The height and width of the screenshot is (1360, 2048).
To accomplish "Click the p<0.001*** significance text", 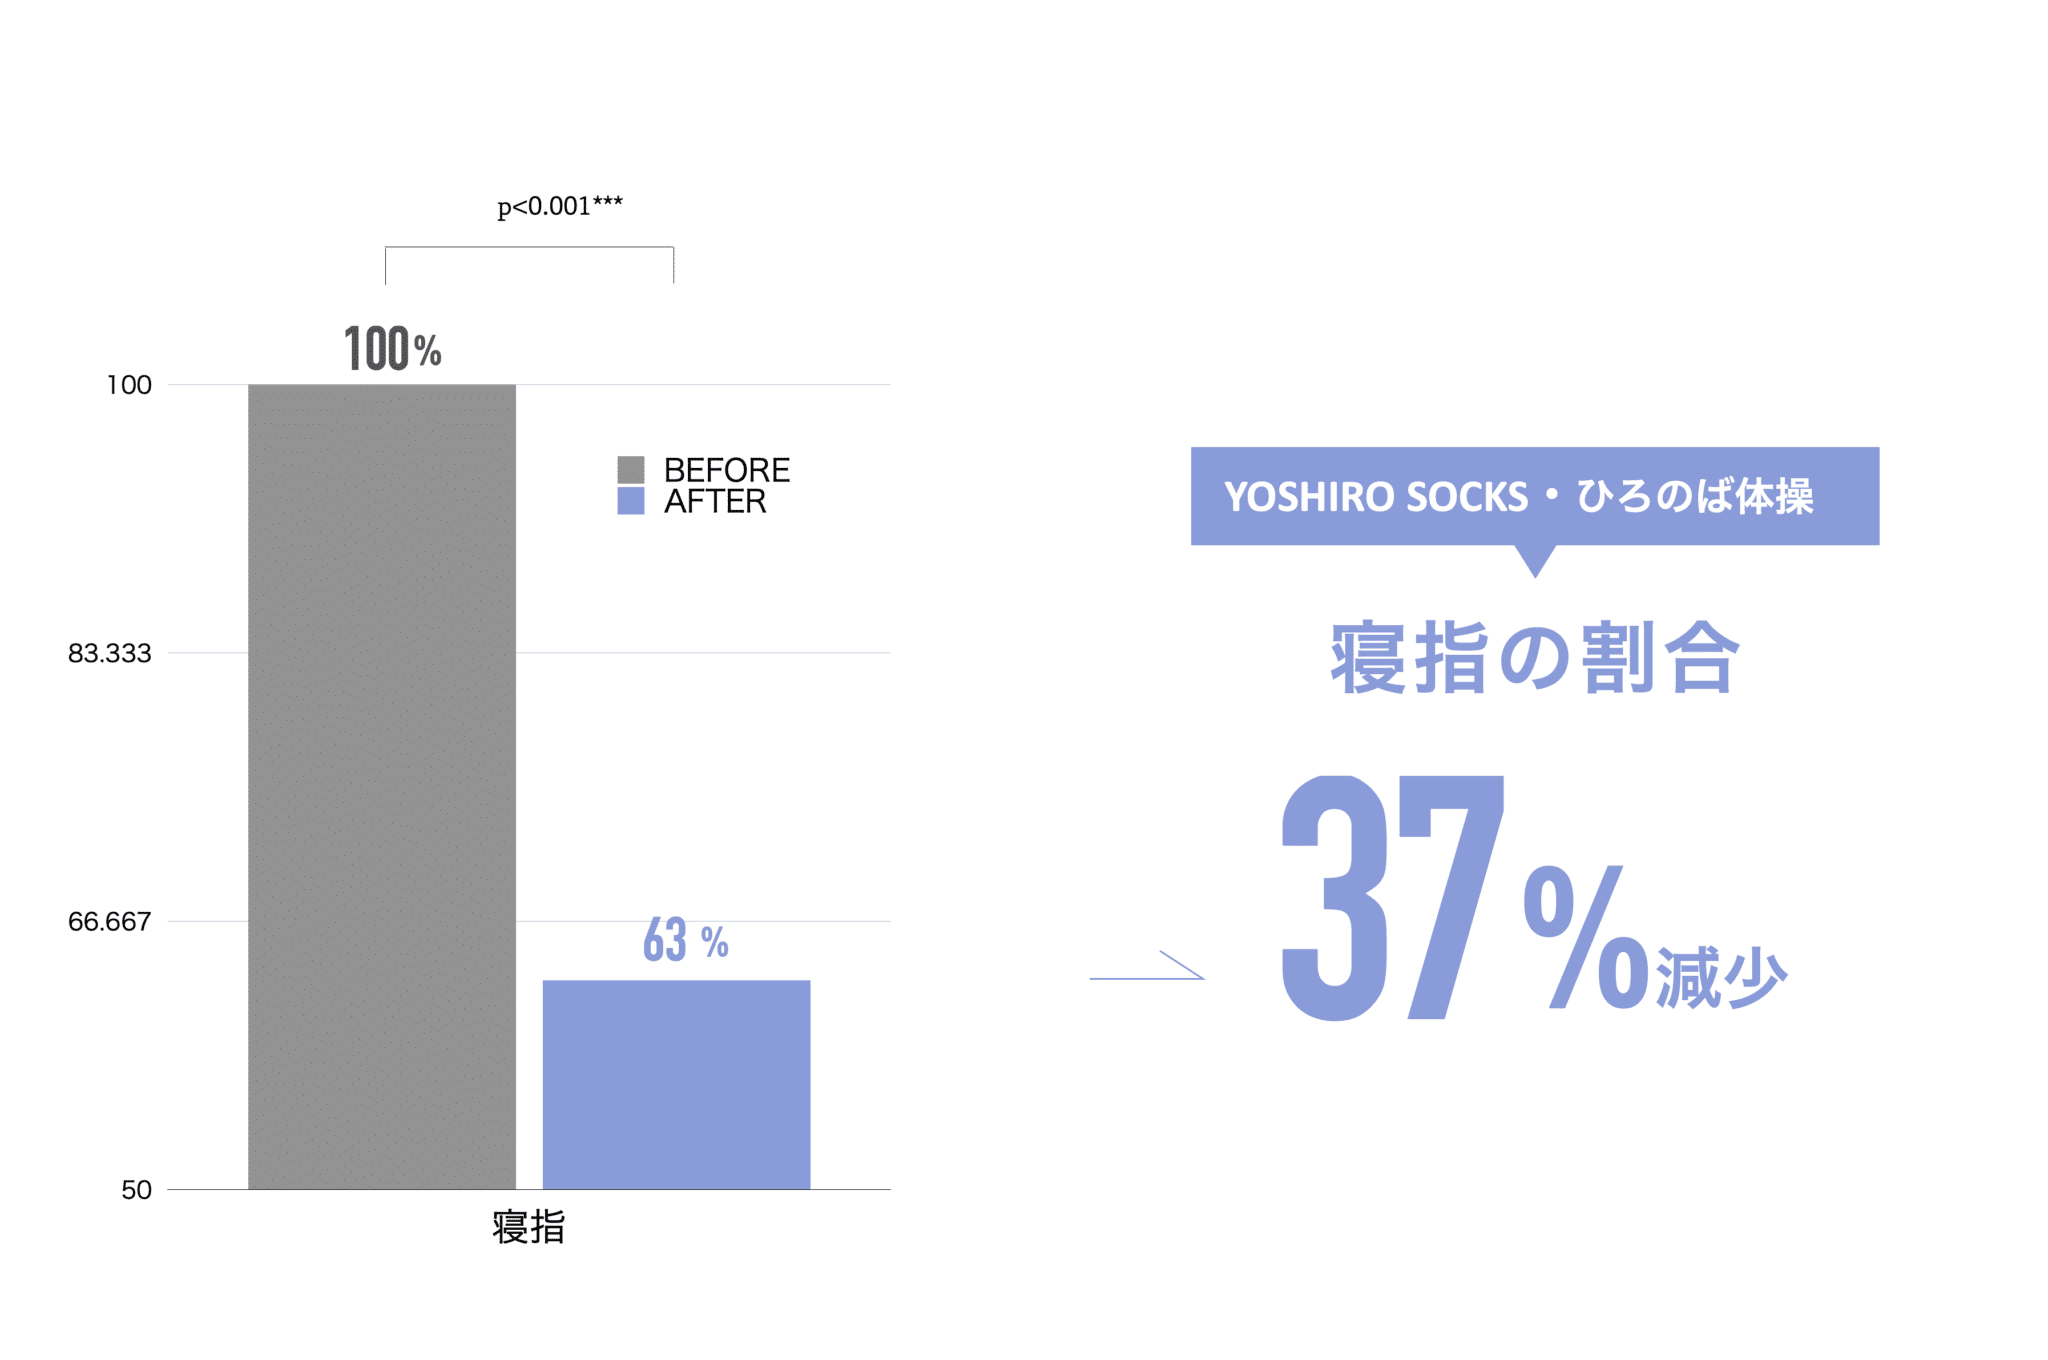I will [560, 206].
